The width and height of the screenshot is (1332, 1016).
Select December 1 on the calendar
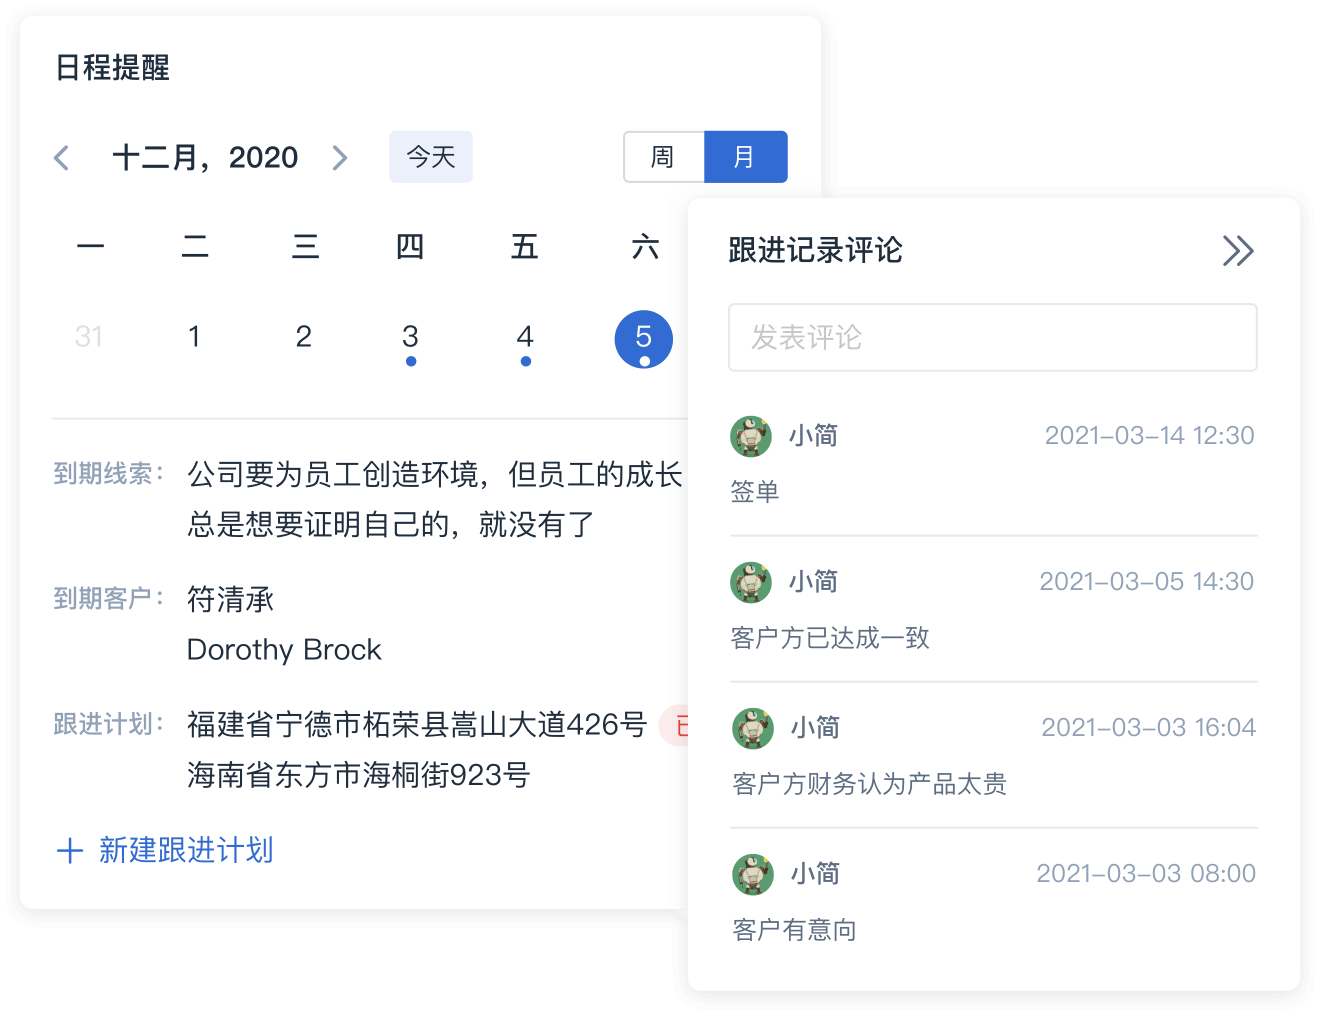pyautogui.click(x=194, y=337)
